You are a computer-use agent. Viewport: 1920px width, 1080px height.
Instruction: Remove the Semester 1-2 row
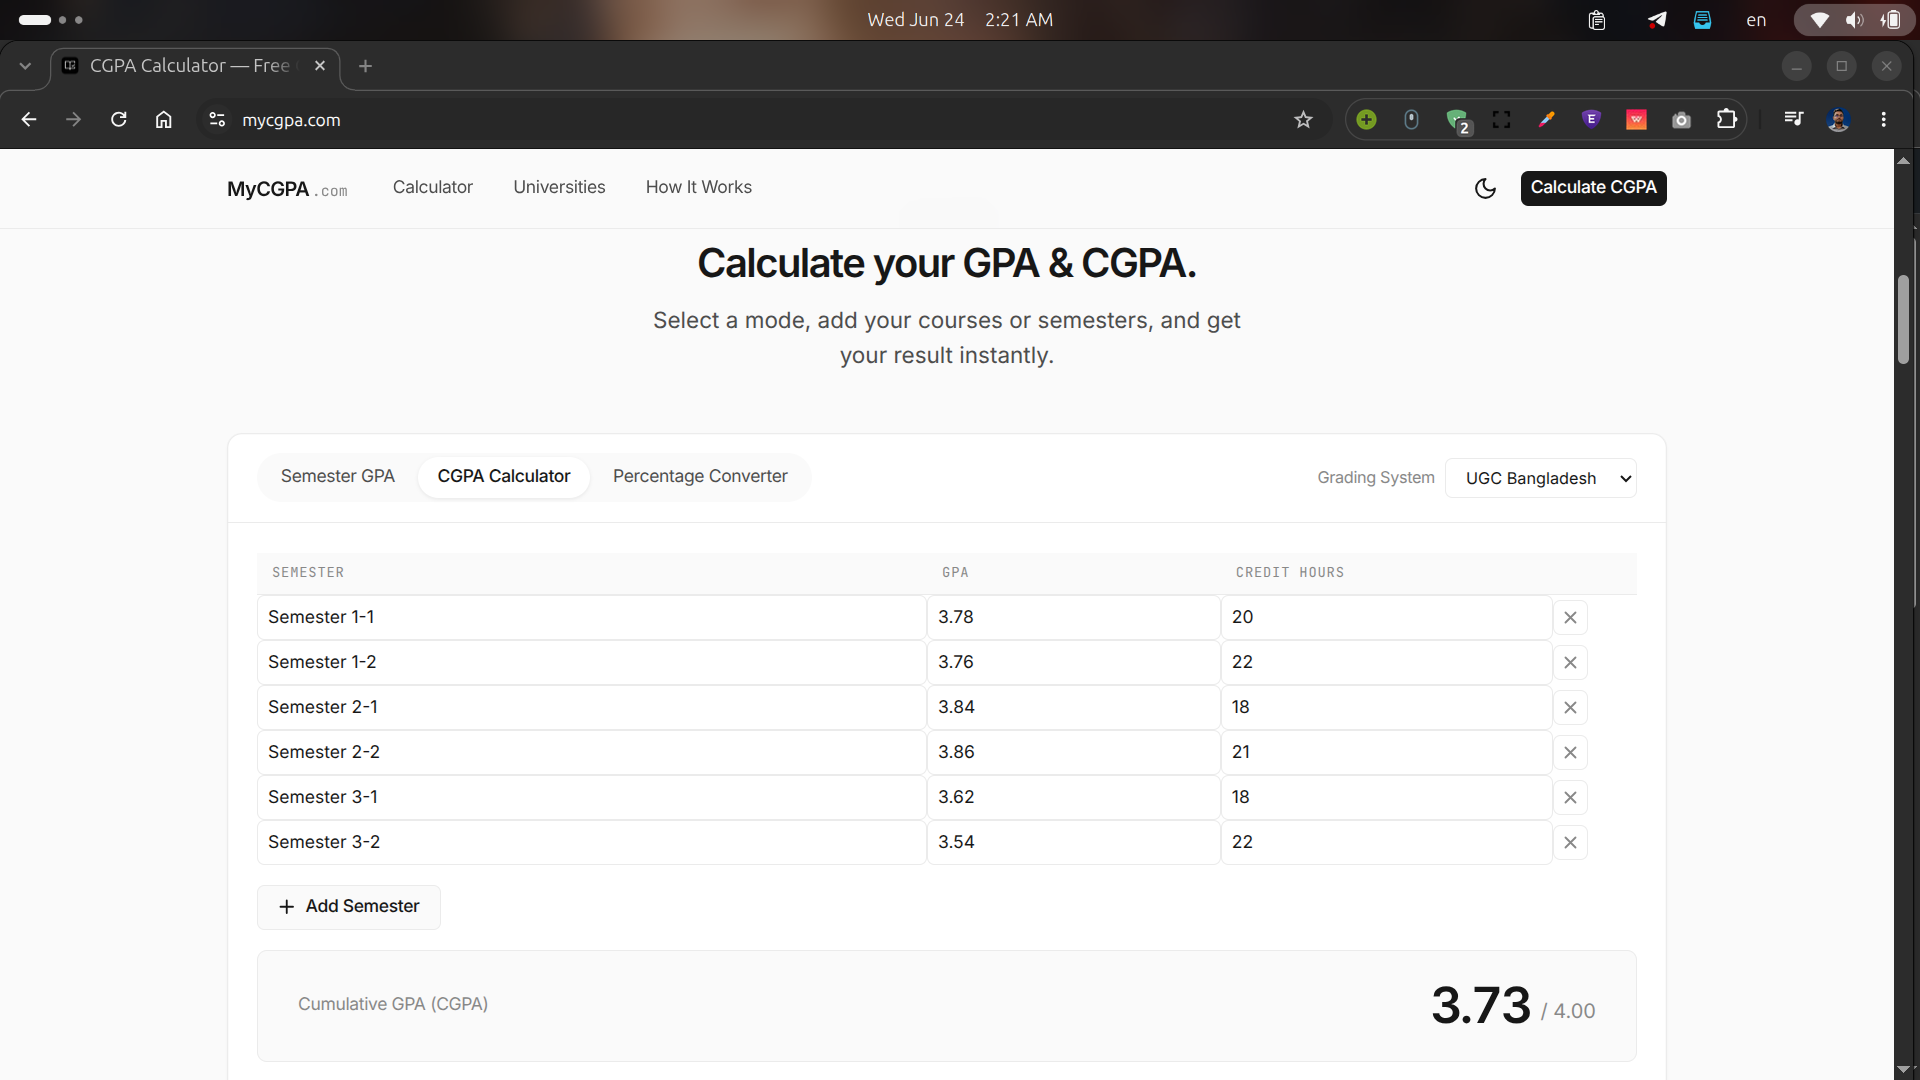coord(1570,663)
